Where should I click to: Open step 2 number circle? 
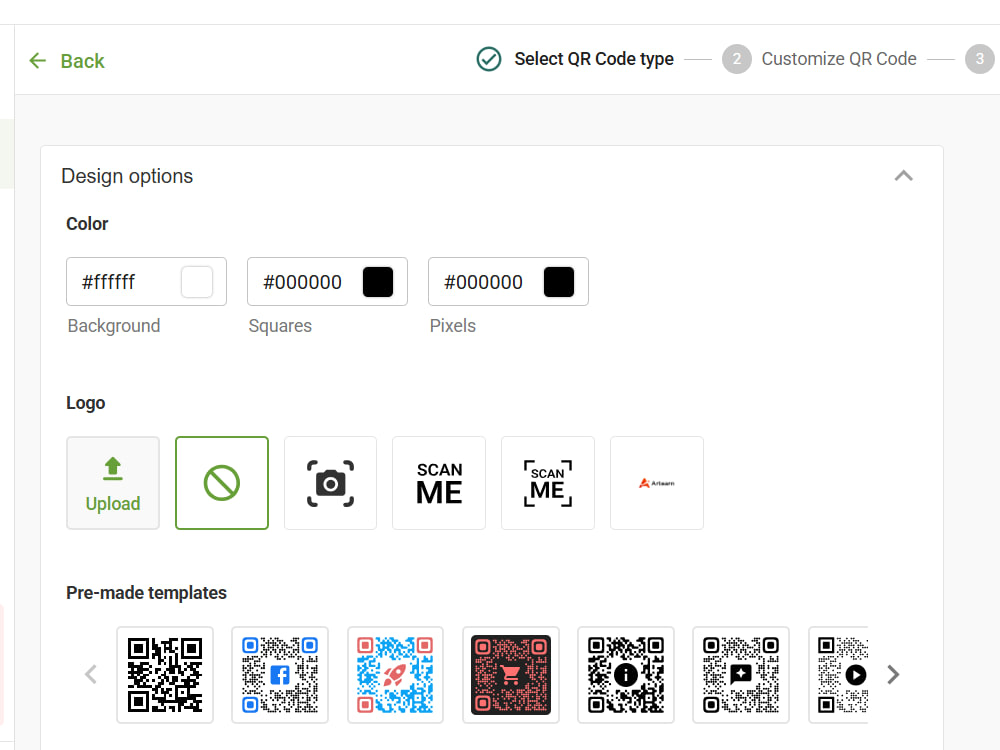tap(737, 59)
